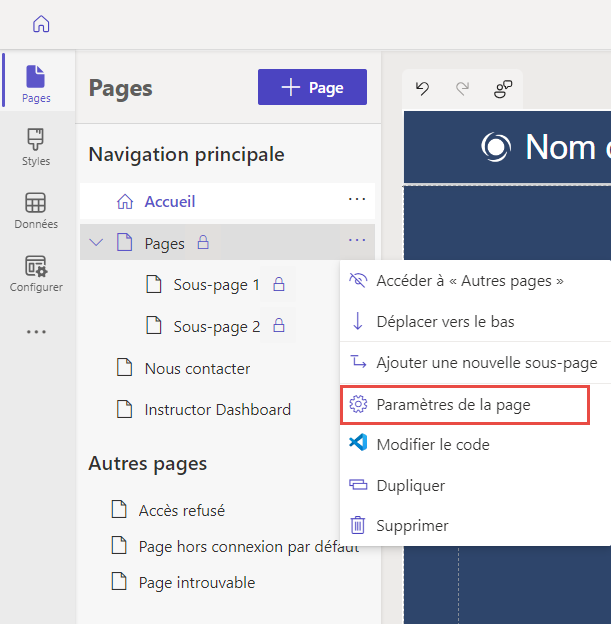Click the lock icon on Sous-page 1

tap(279, 285)
